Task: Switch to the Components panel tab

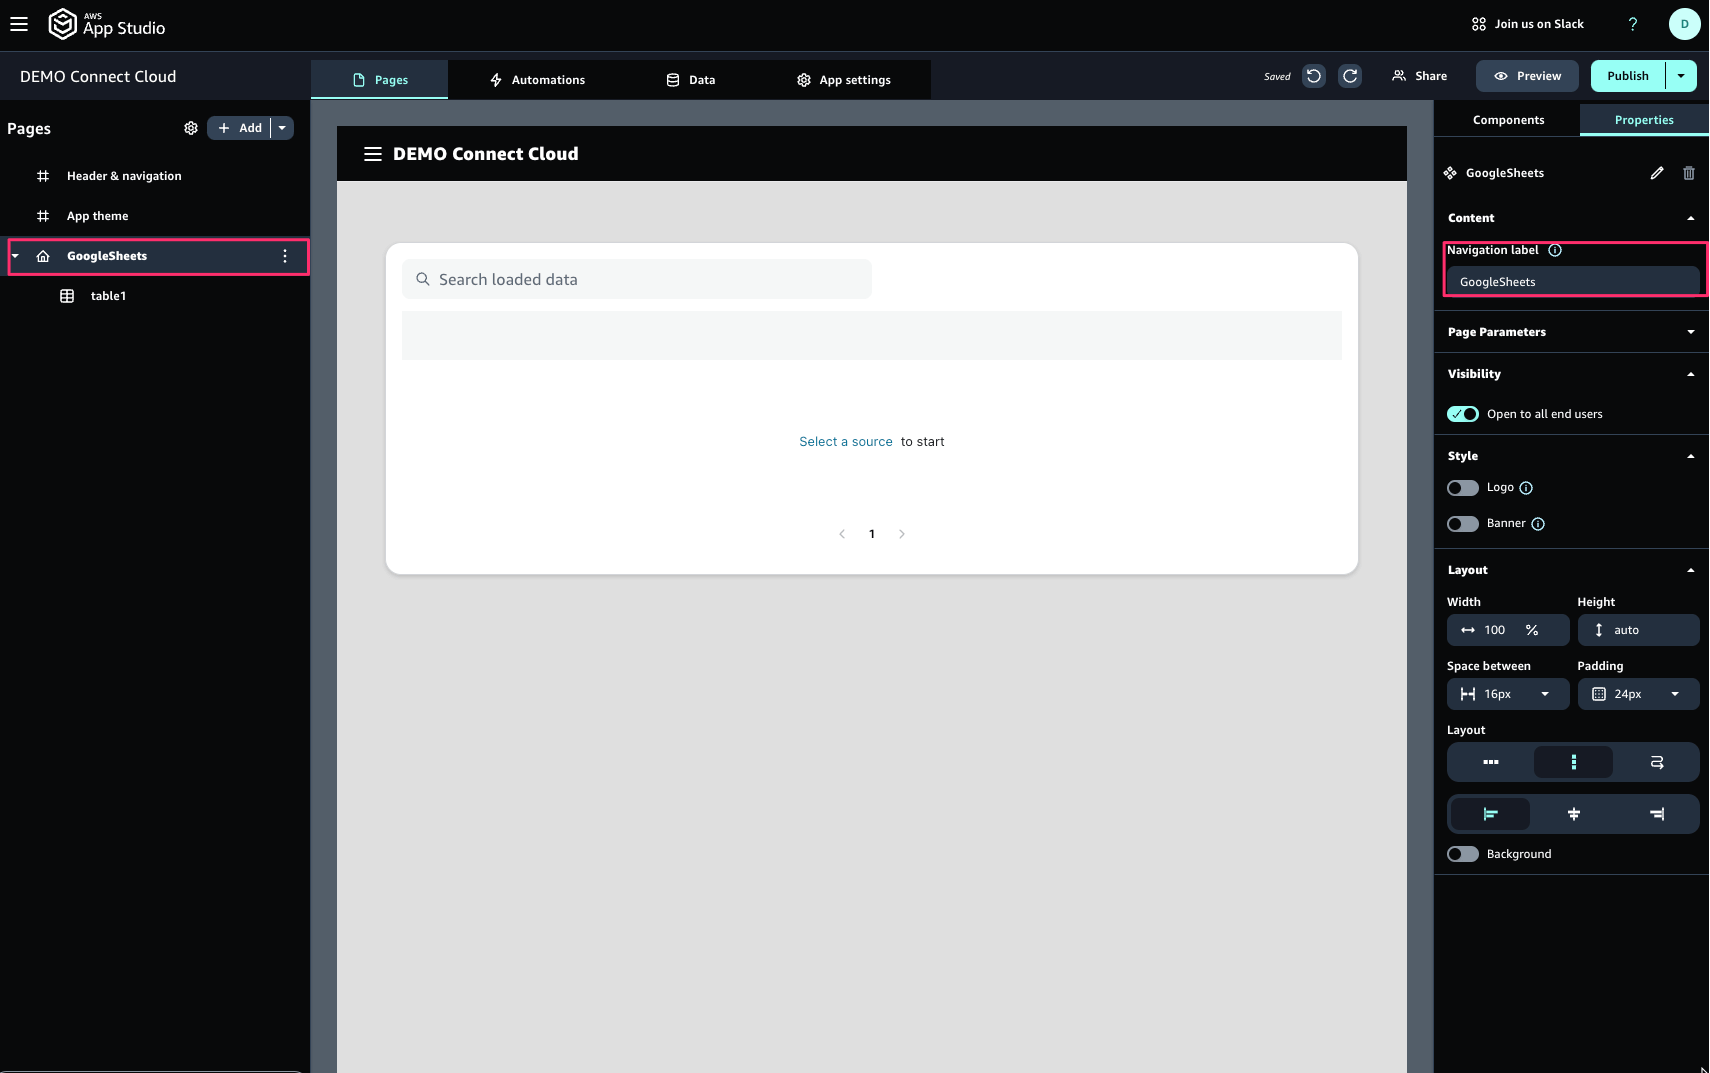Action: pyautogui.click(x=1508, y=120)
